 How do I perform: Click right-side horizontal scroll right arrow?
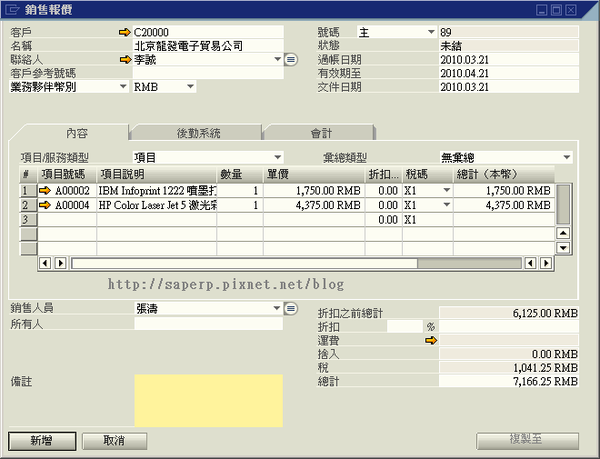pos(546,263)
